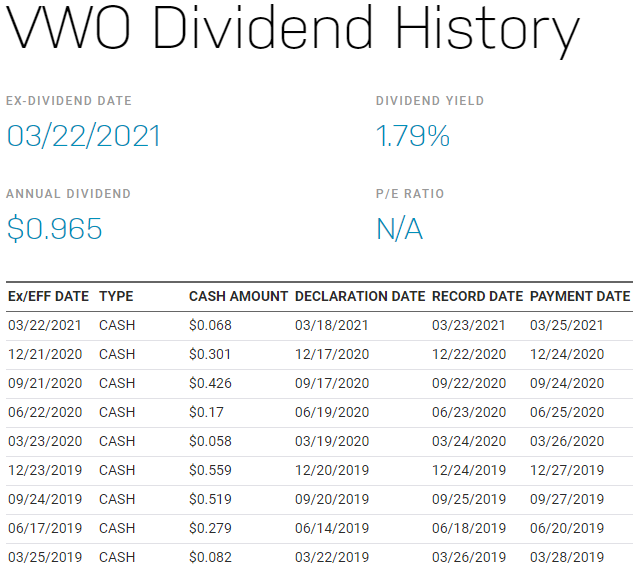Click the ANNUAL DIVIDEND label
This screenshot has width=634, height=572.
click(68, 194)
